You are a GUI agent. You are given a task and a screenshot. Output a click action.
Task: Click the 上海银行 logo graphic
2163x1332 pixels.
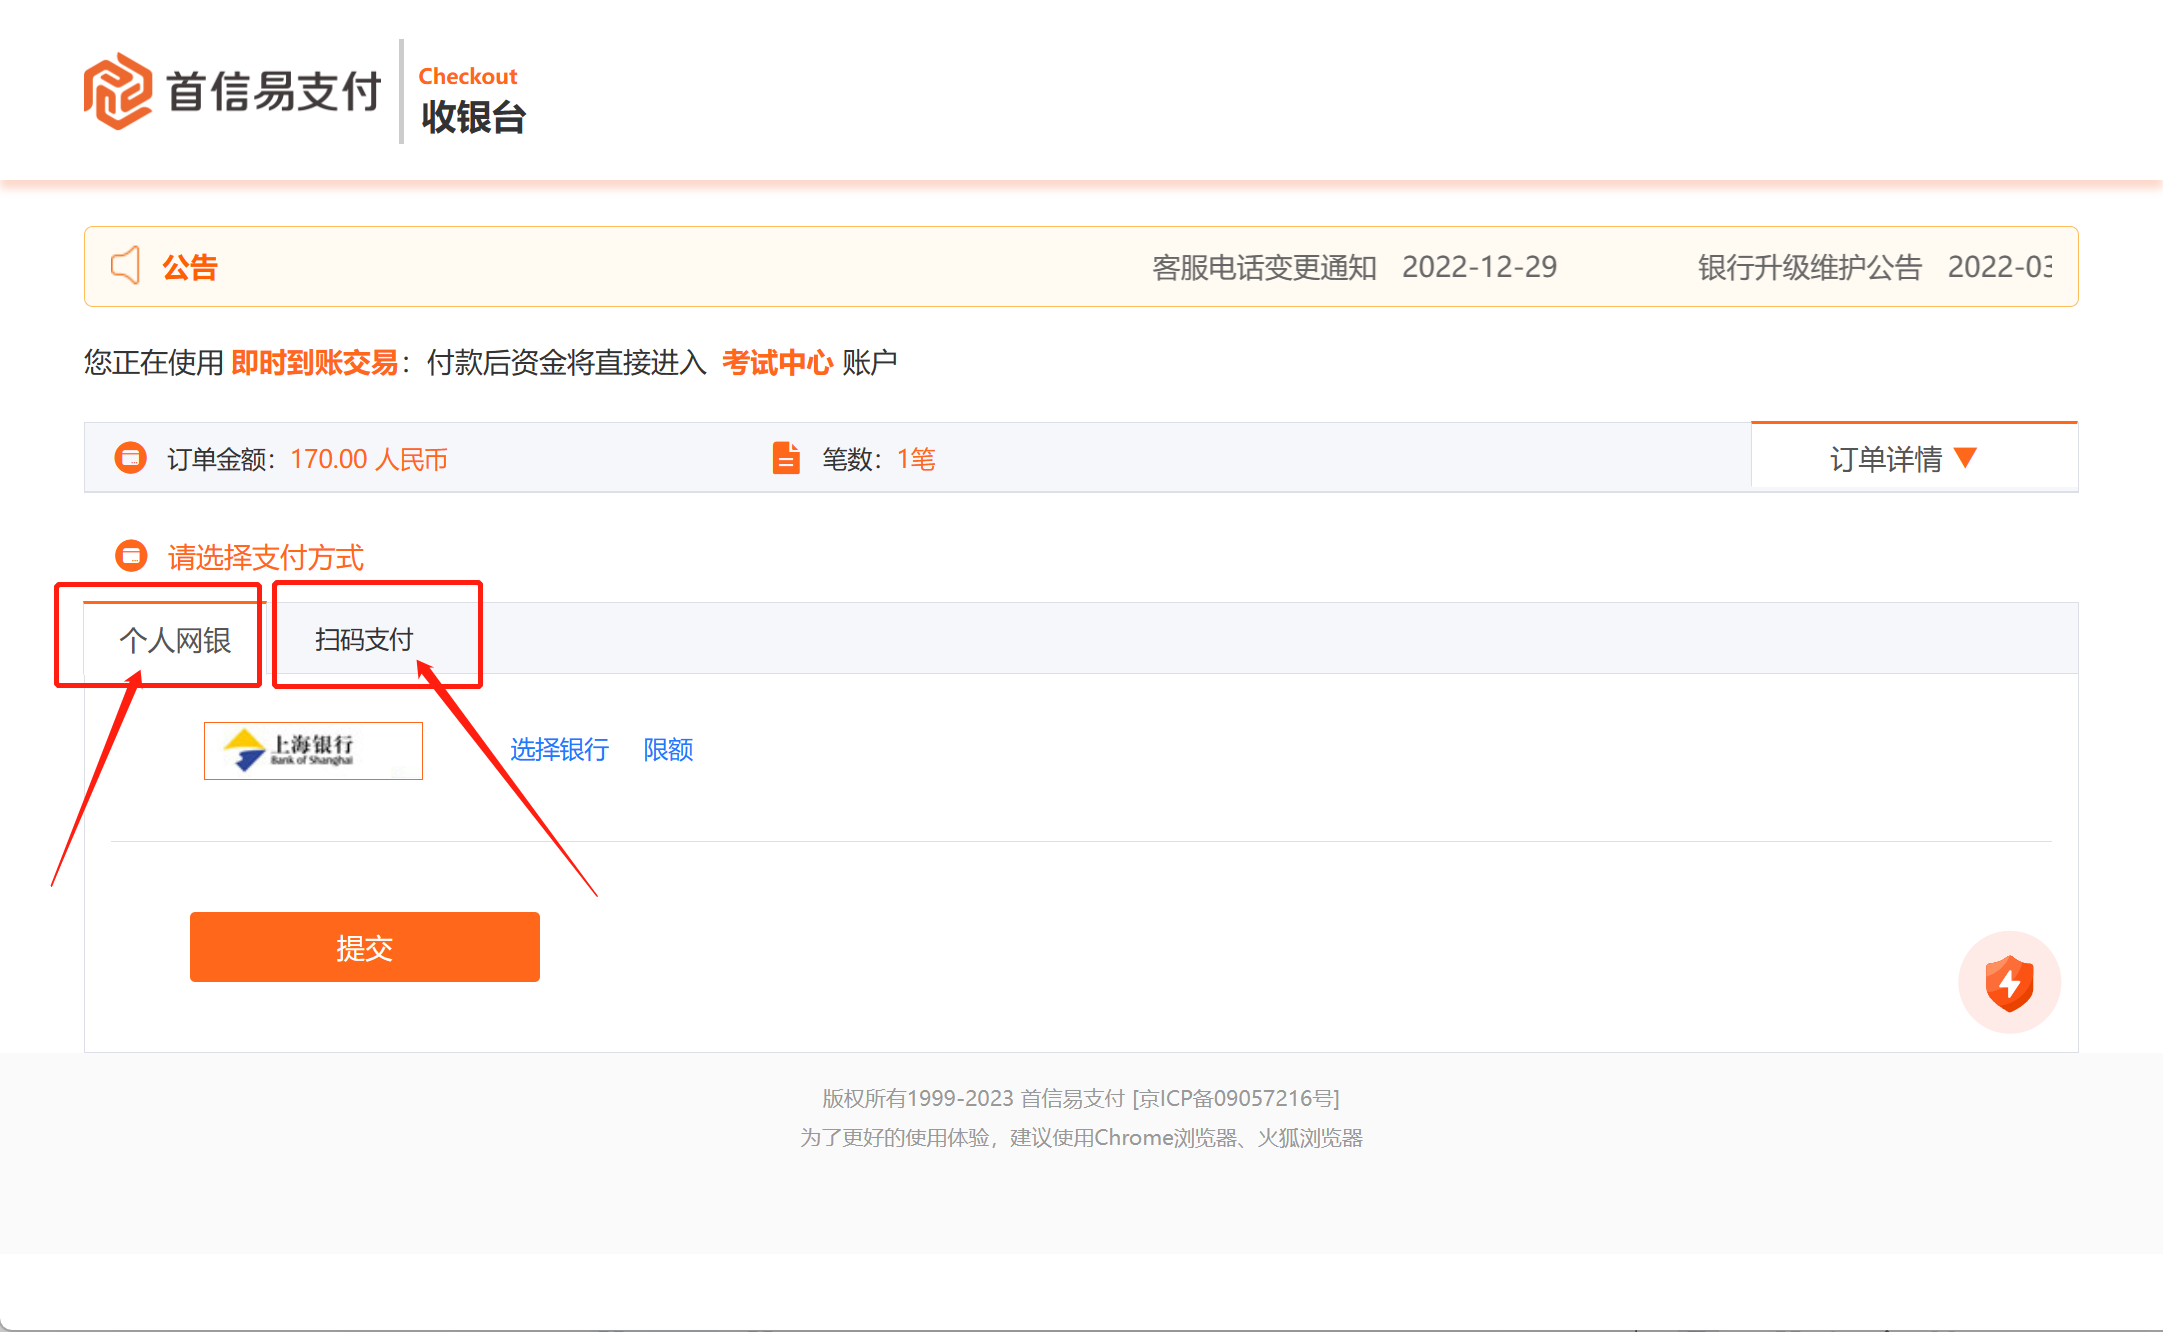pos(245,750)
